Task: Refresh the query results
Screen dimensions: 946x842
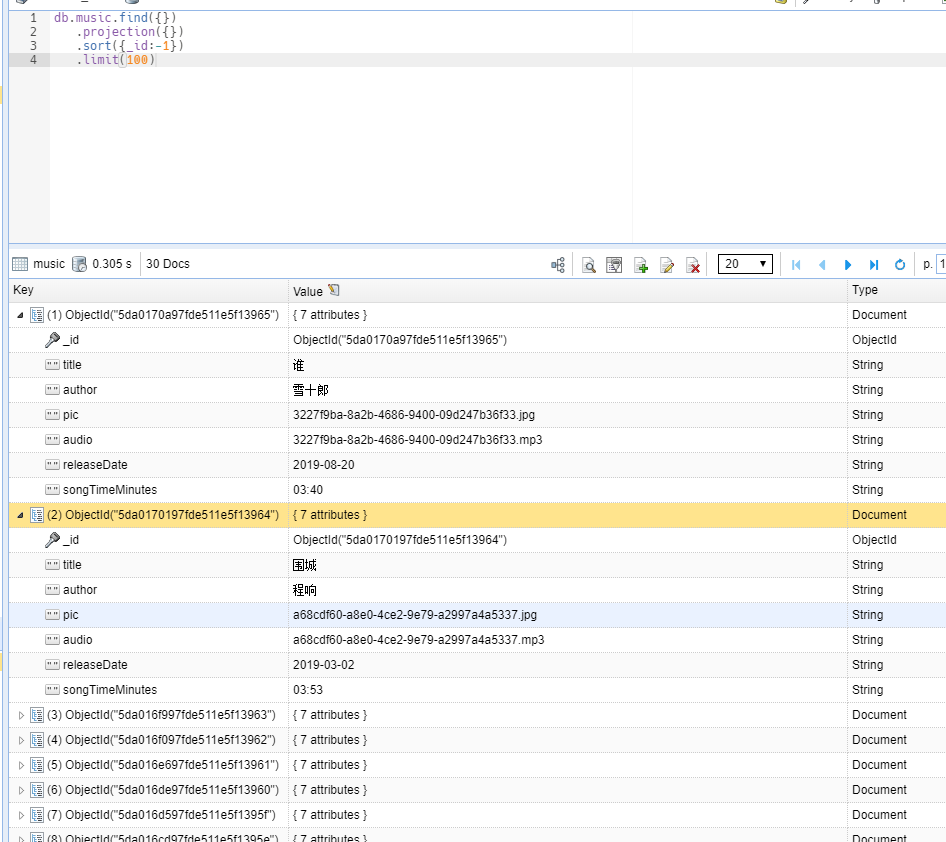Action: (x=900, y=265)
